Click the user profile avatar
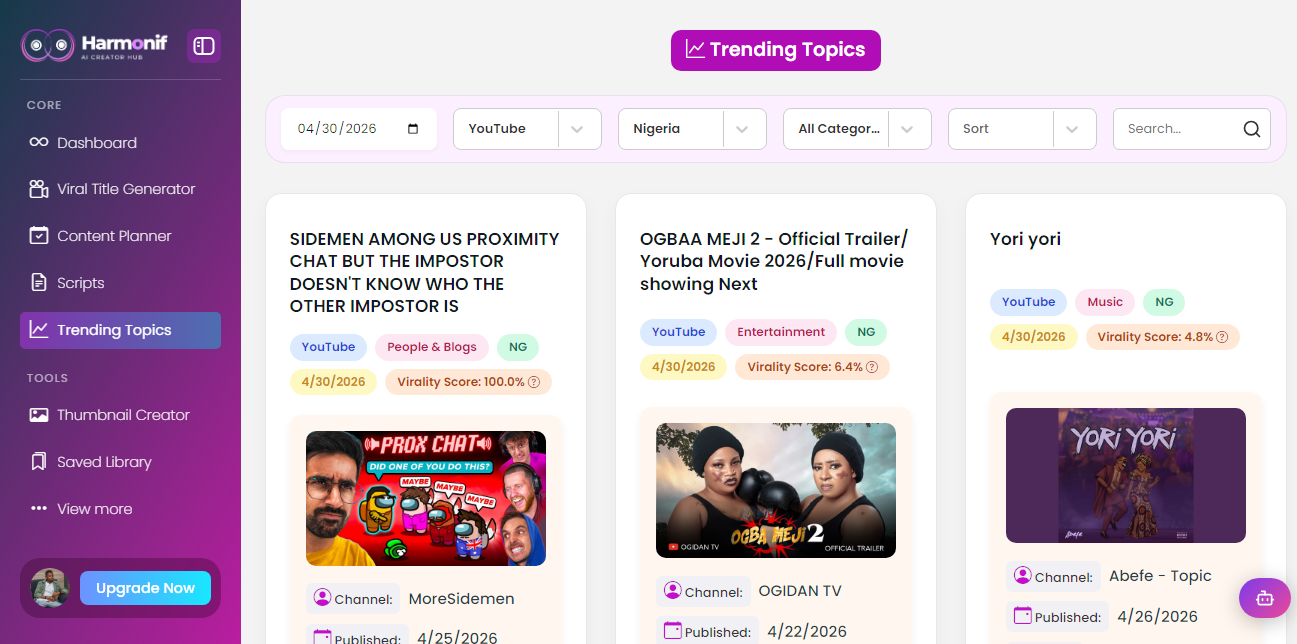 tap(49, 588)
